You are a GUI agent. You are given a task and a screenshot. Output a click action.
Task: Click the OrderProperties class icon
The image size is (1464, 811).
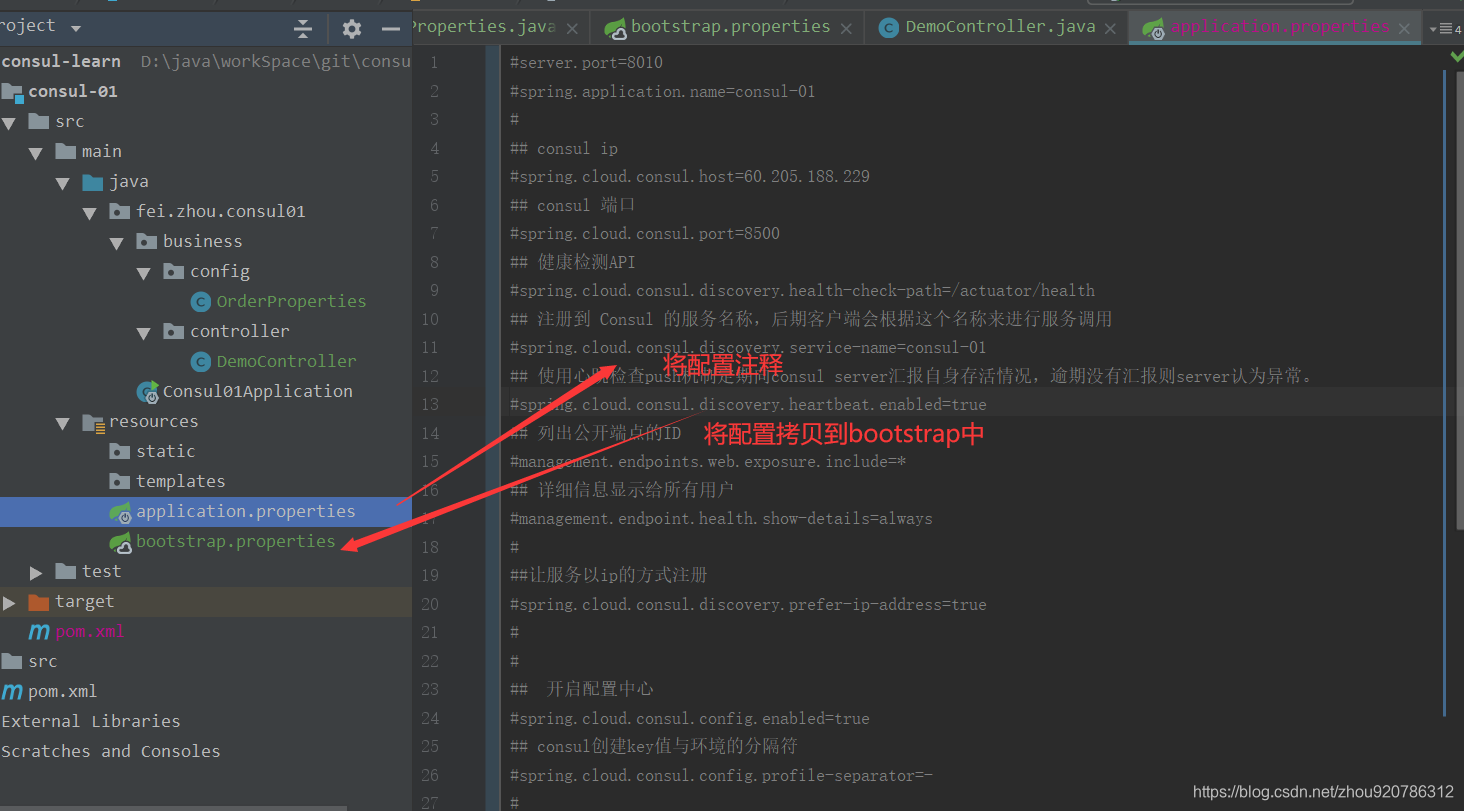tap(200, 302)
